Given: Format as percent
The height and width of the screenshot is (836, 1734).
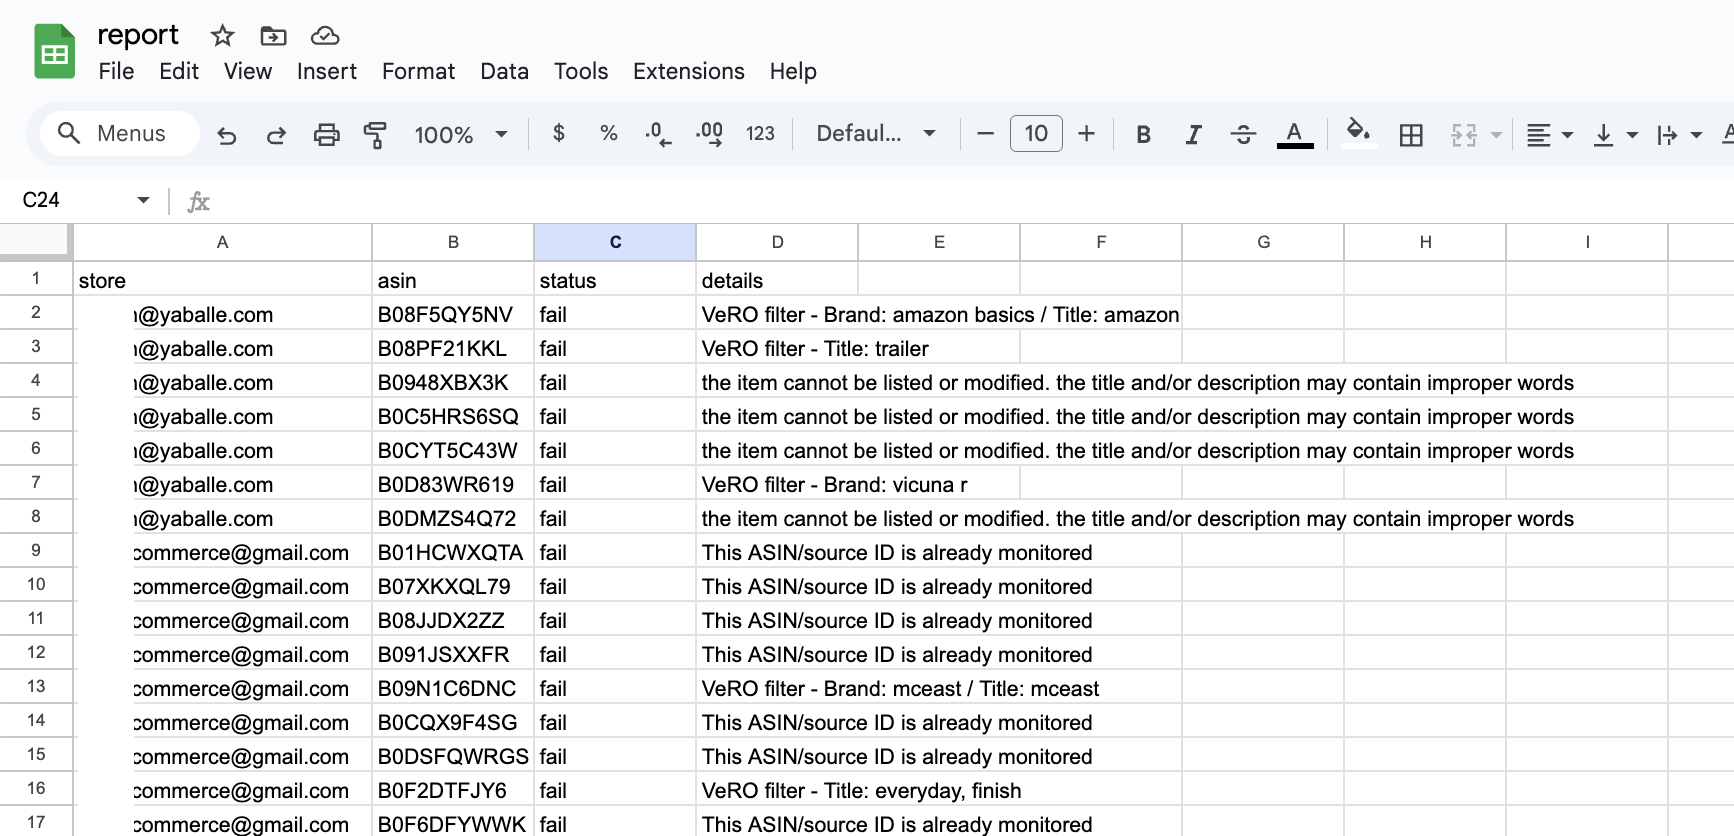Looking at the screenshot, I should coord(609,133).
